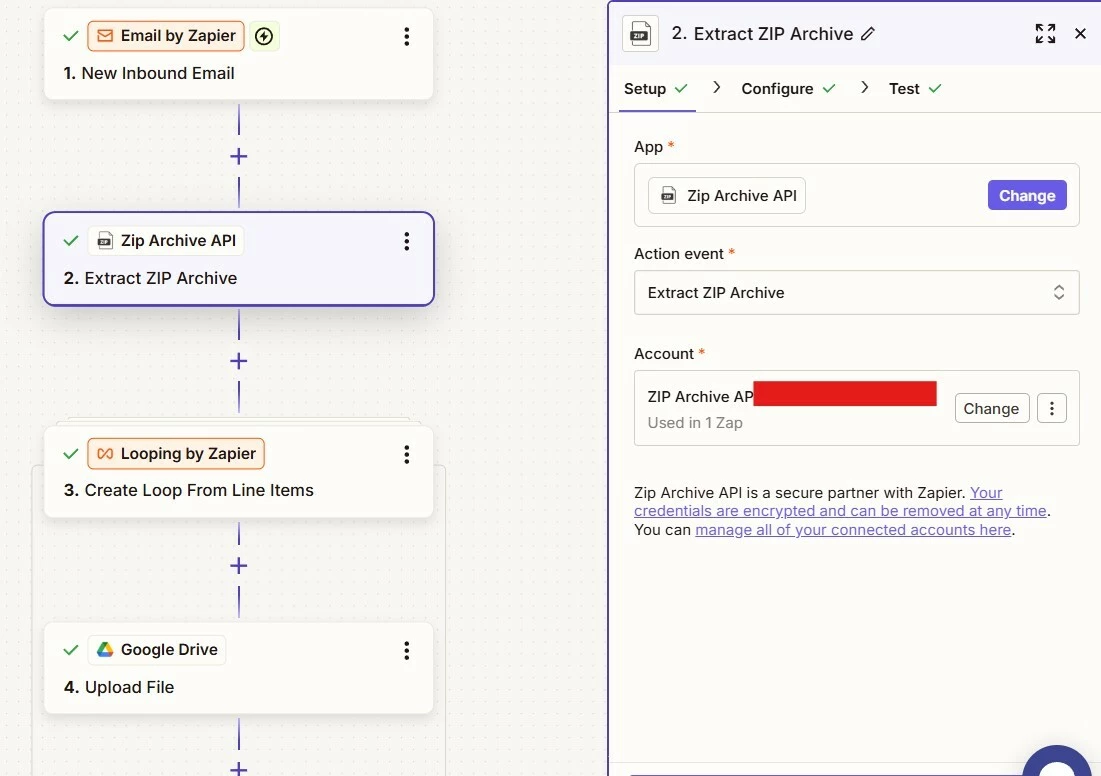Image resolution: width=1101 pixels, height=776 pixels.
Task: Close the Extract ZIP Archive panel
Action: click(1081, 33)
